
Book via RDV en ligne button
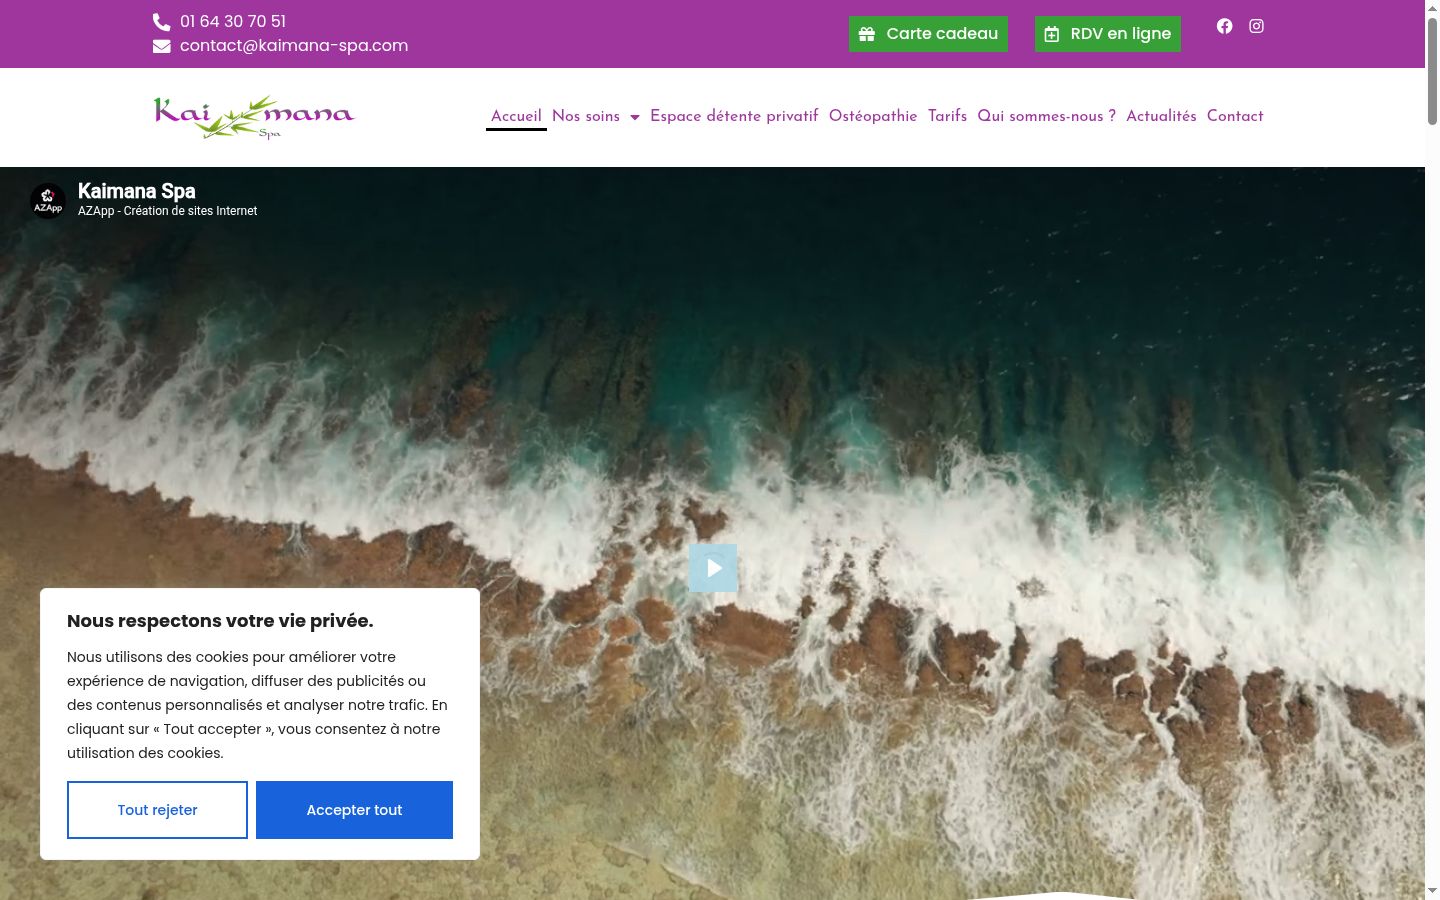click(x=1108, y=34)
